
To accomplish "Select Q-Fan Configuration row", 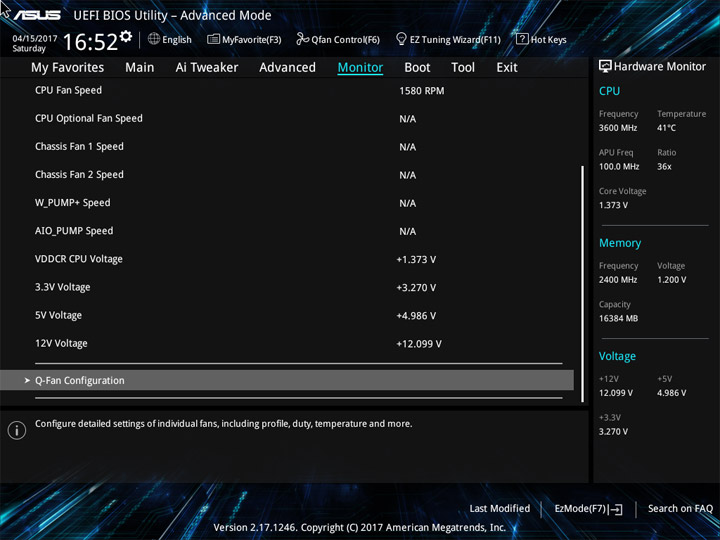I will pos(287,380).
